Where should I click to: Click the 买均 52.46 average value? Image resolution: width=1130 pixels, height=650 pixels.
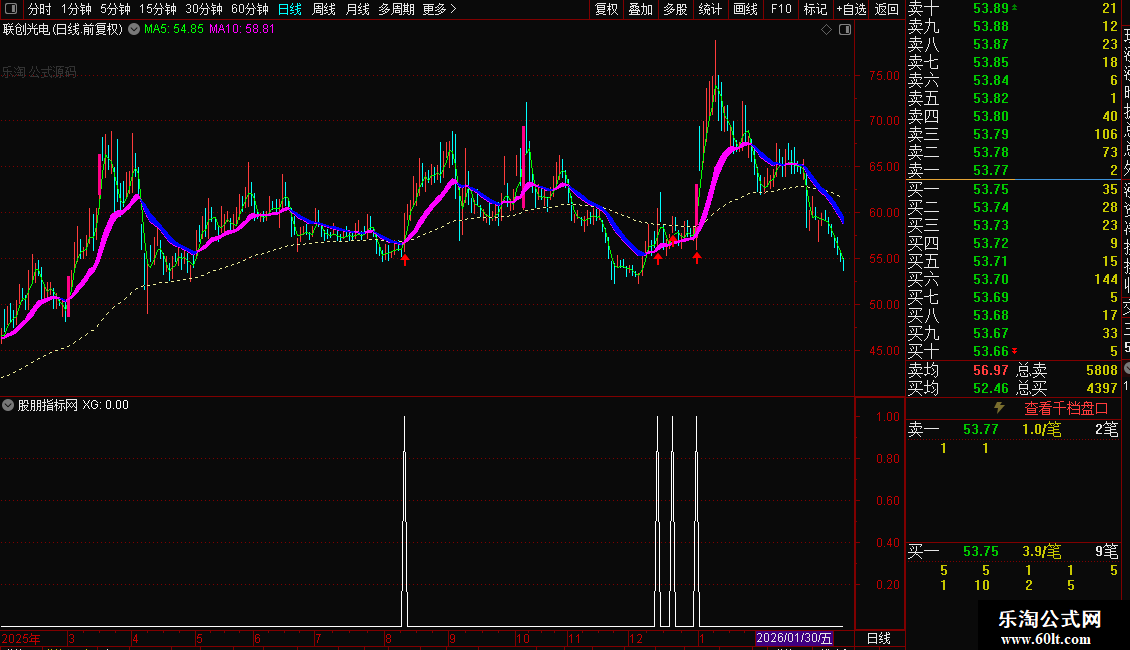990,388
